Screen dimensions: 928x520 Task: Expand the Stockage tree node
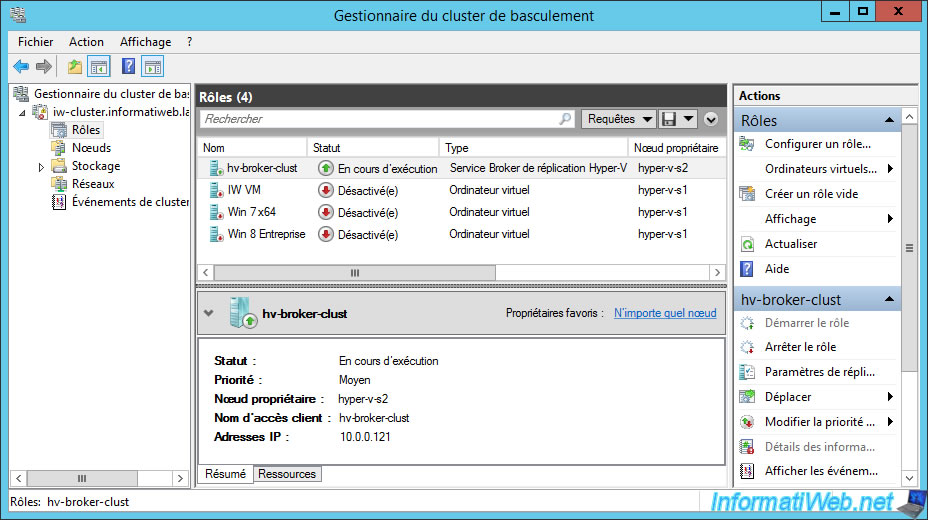click(41, 167)
